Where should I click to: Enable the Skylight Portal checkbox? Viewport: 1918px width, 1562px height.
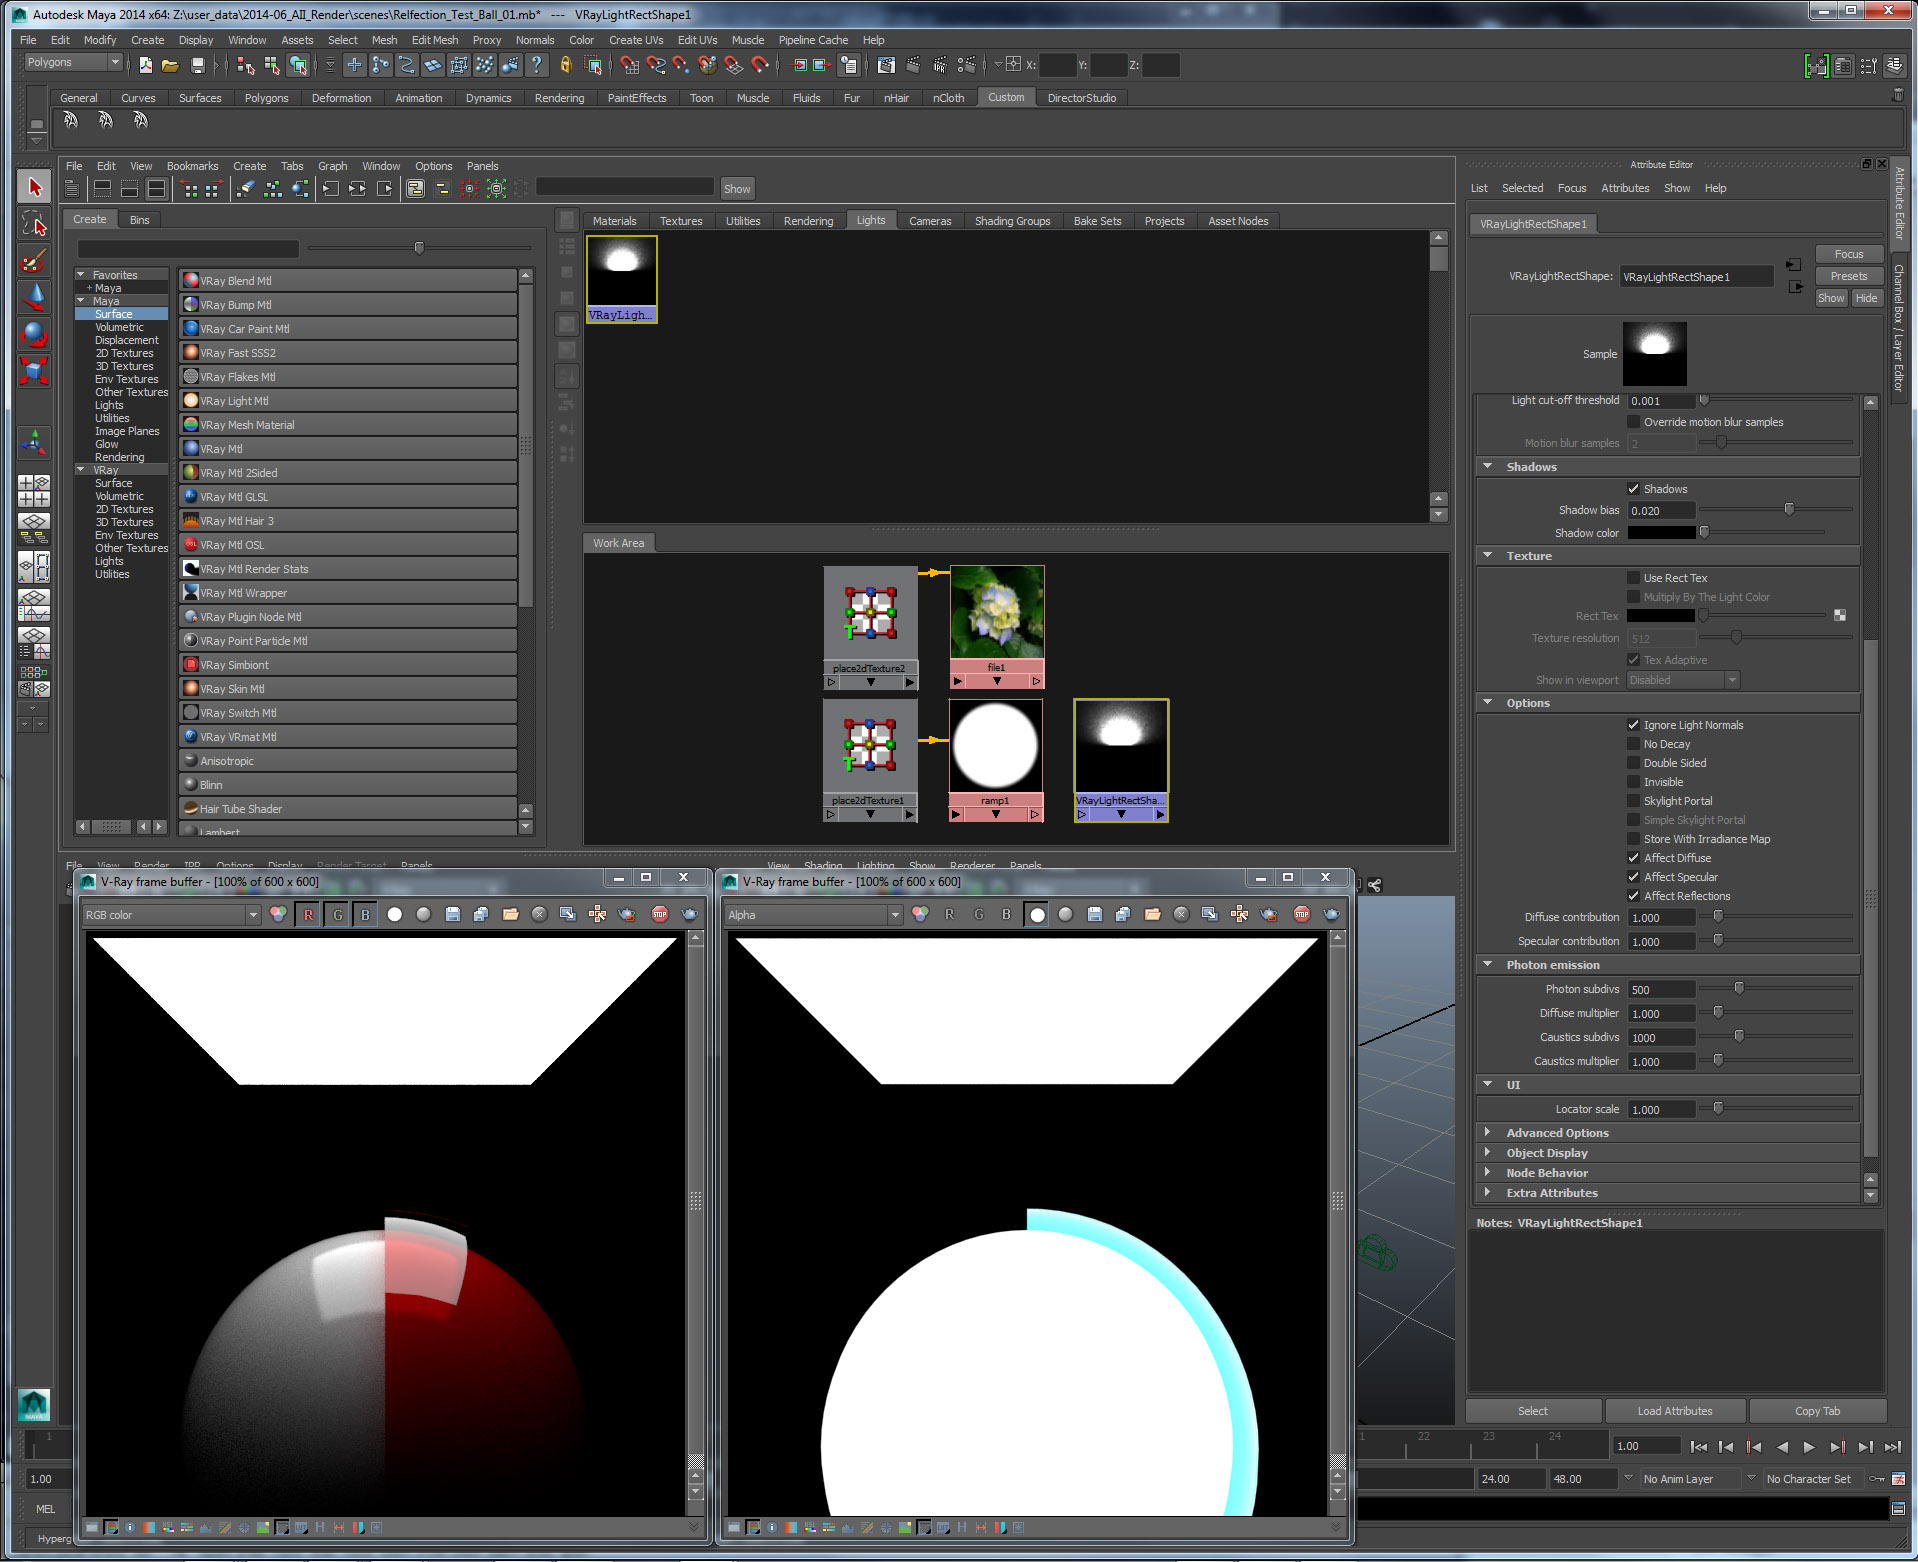pos(1634,801)
